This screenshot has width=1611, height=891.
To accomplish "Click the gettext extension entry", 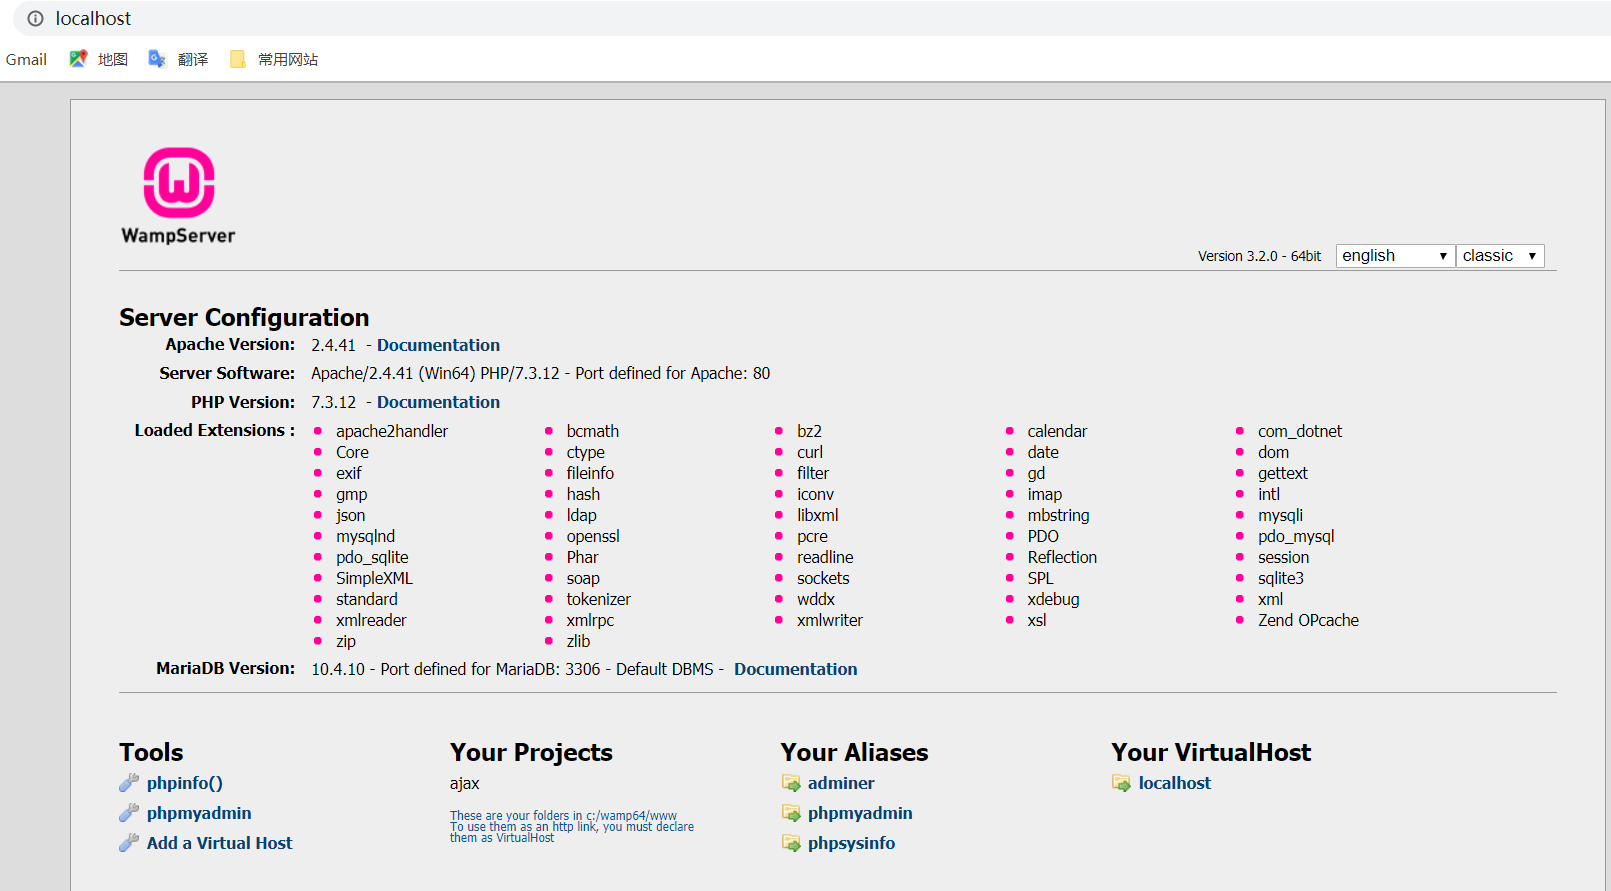I will pos(1282,473).
